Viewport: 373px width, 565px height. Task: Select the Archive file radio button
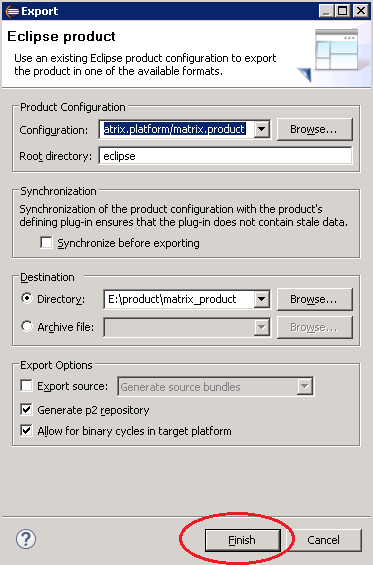click(27, 326)
